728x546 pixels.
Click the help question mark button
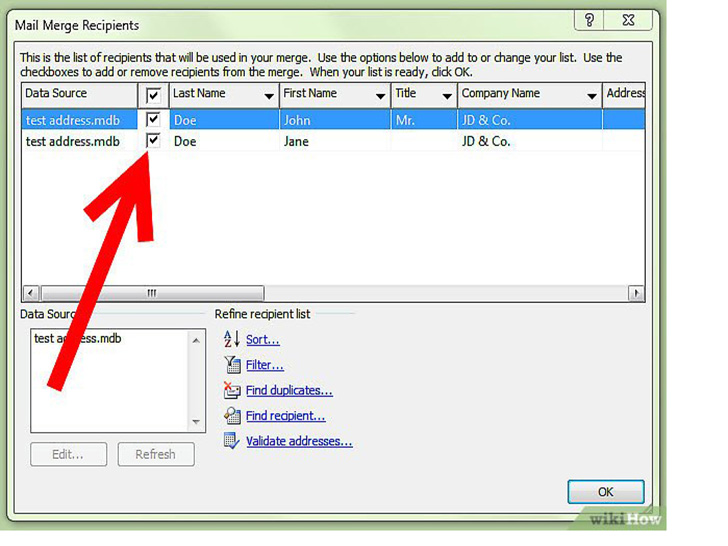click(589, 20)
